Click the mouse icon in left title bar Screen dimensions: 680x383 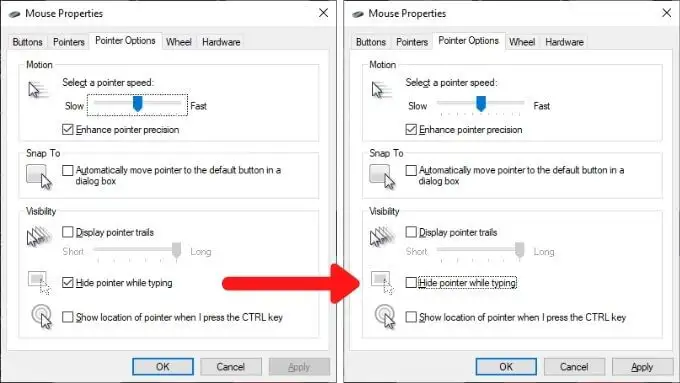tap(15, 14)
